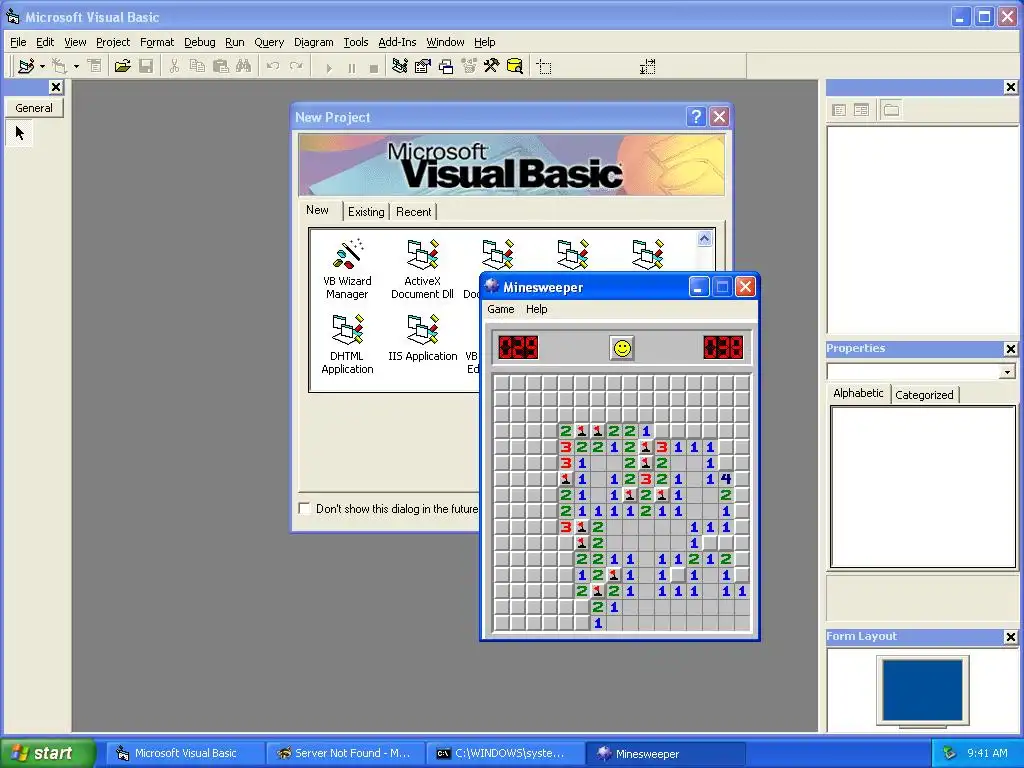This screenshot has height=768, width=1024.
Task: Select the DHTML Application project icon
Action: [347, 344]
